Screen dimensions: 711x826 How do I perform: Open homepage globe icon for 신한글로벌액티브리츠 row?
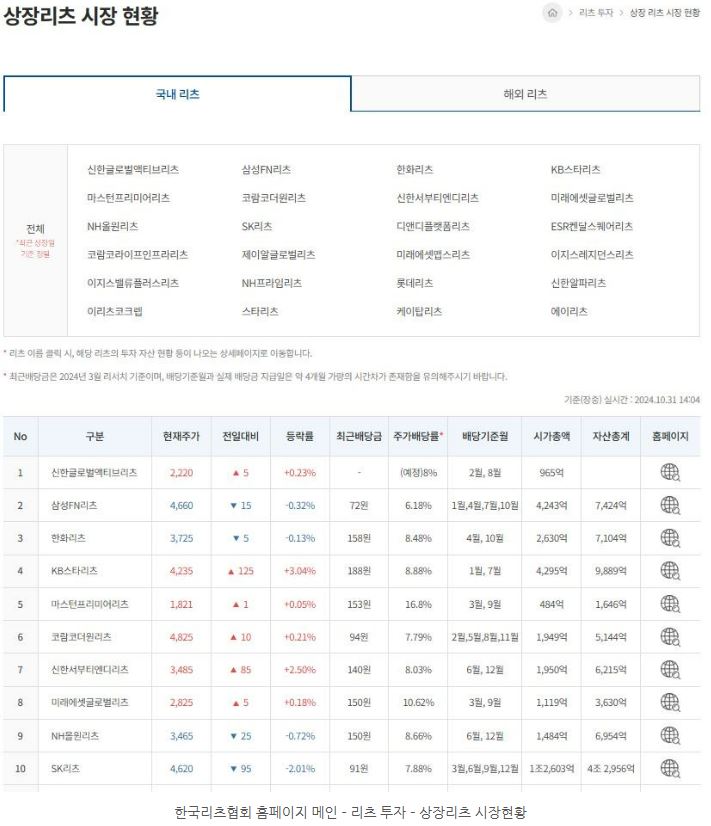click(670, 473)
